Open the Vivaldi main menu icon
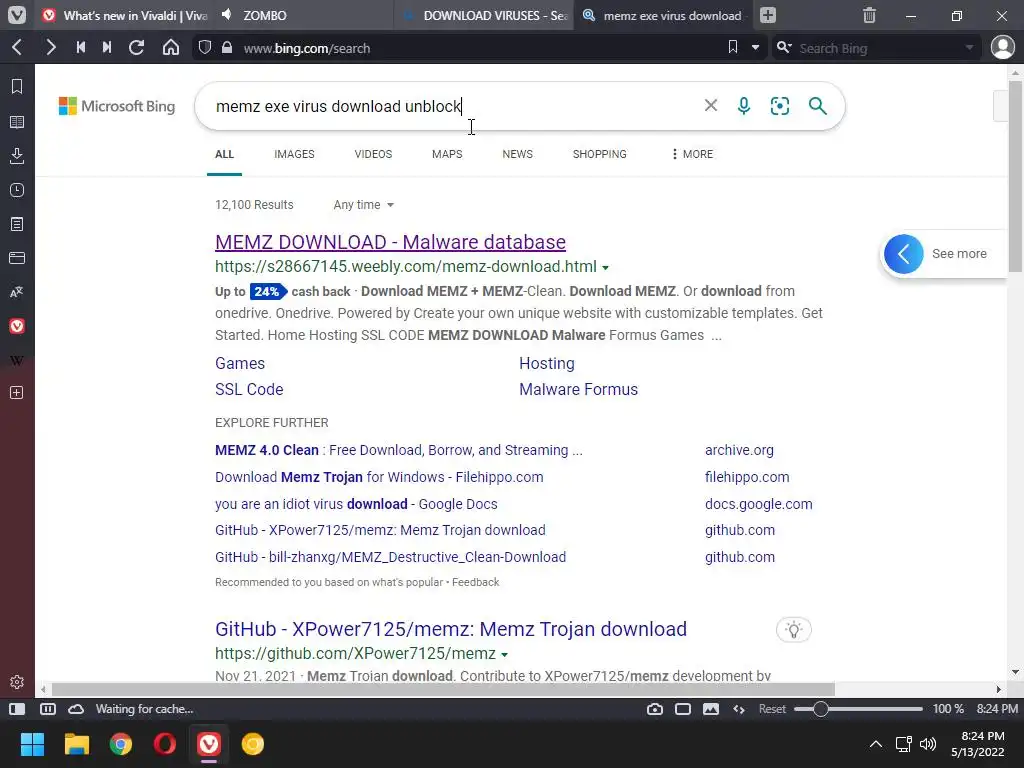Screen dimensions: 1024x768 tap(17, 15)
